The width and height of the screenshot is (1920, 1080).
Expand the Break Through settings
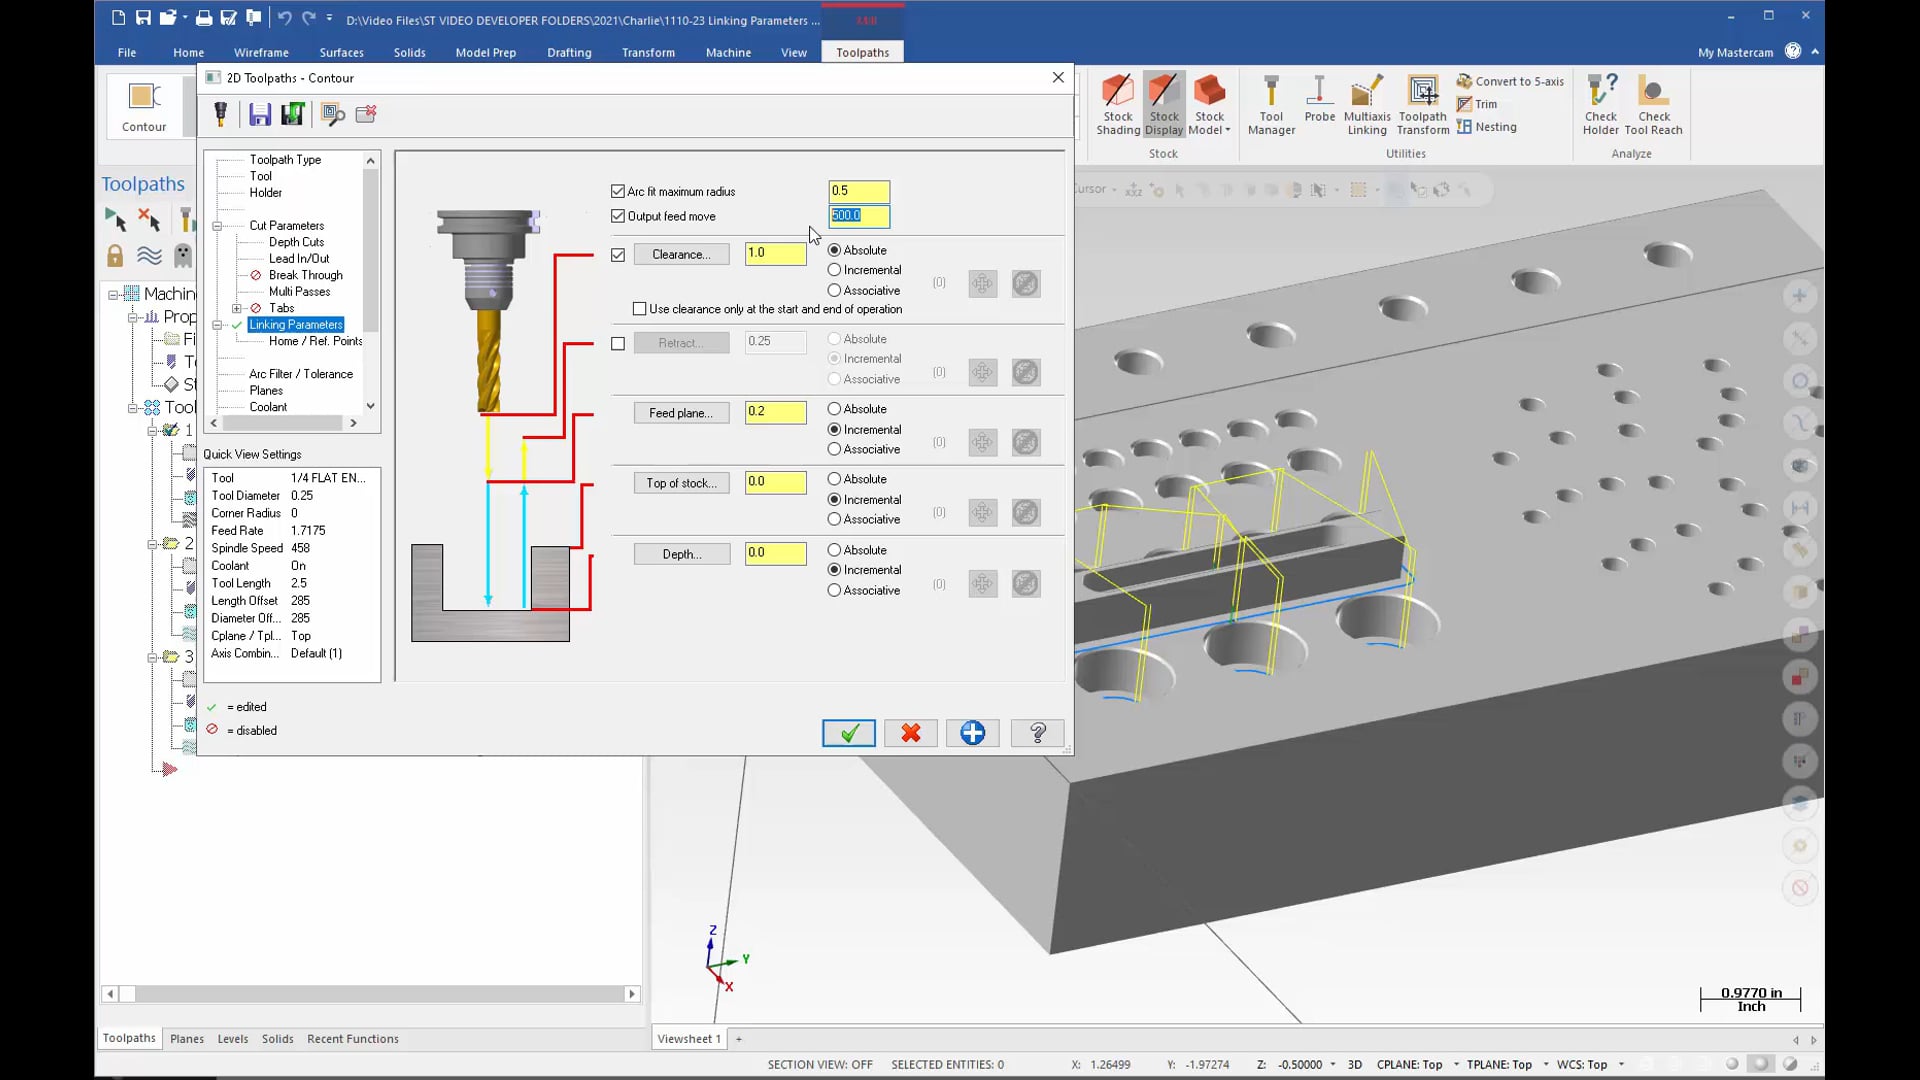click(x=306, y=274)
